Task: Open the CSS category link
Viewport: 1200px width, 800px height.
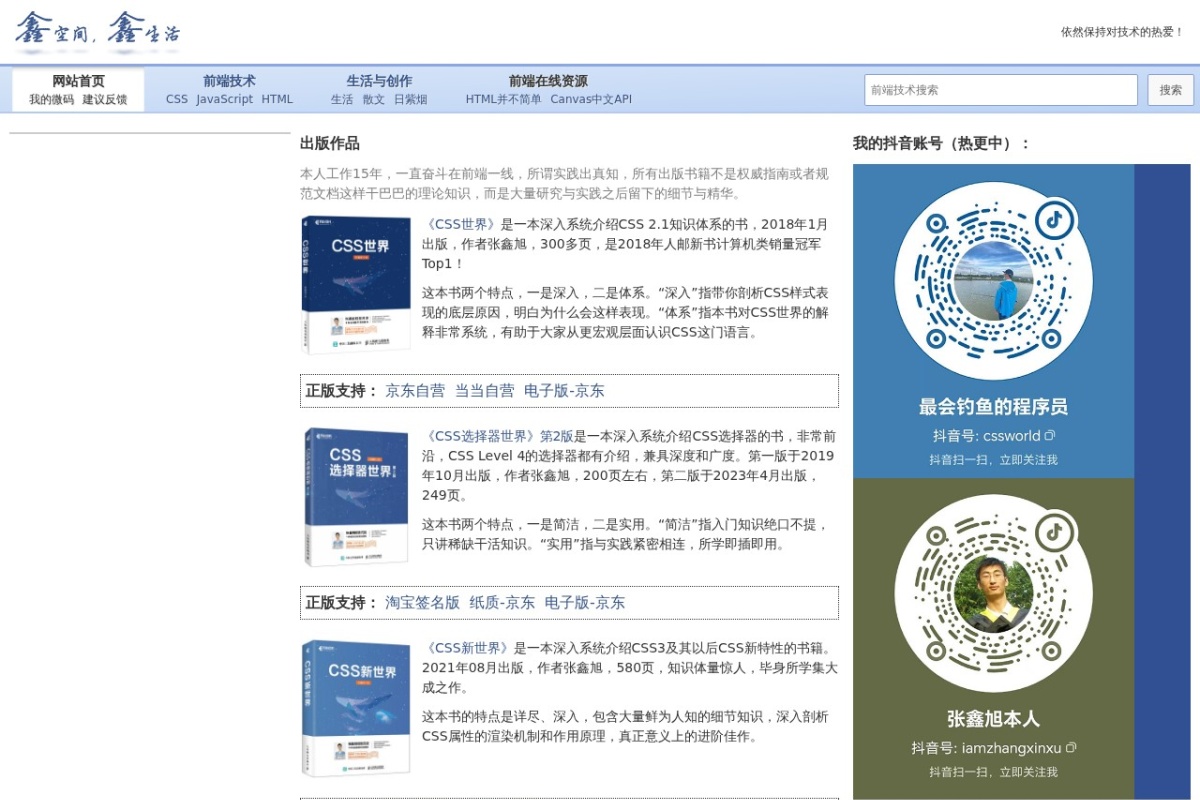Action: (177, 100)
